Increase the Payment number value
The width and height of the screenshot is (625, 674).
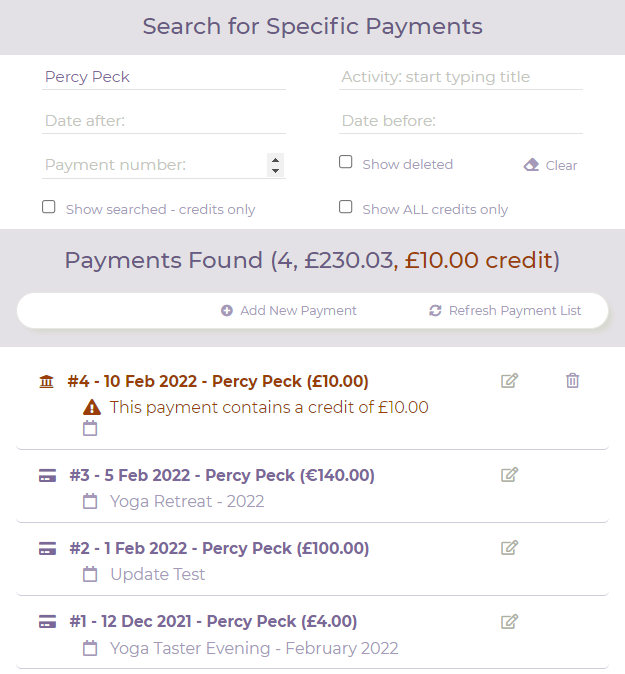(276, 159)
